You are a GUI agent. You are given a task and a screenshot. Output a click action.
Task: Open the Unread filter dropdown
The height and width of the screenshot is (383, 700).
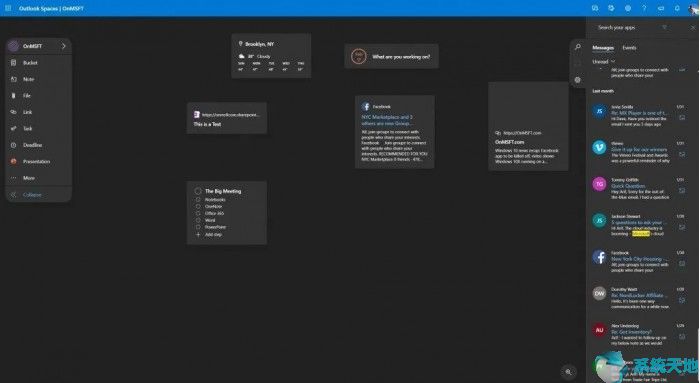[604, 62]
